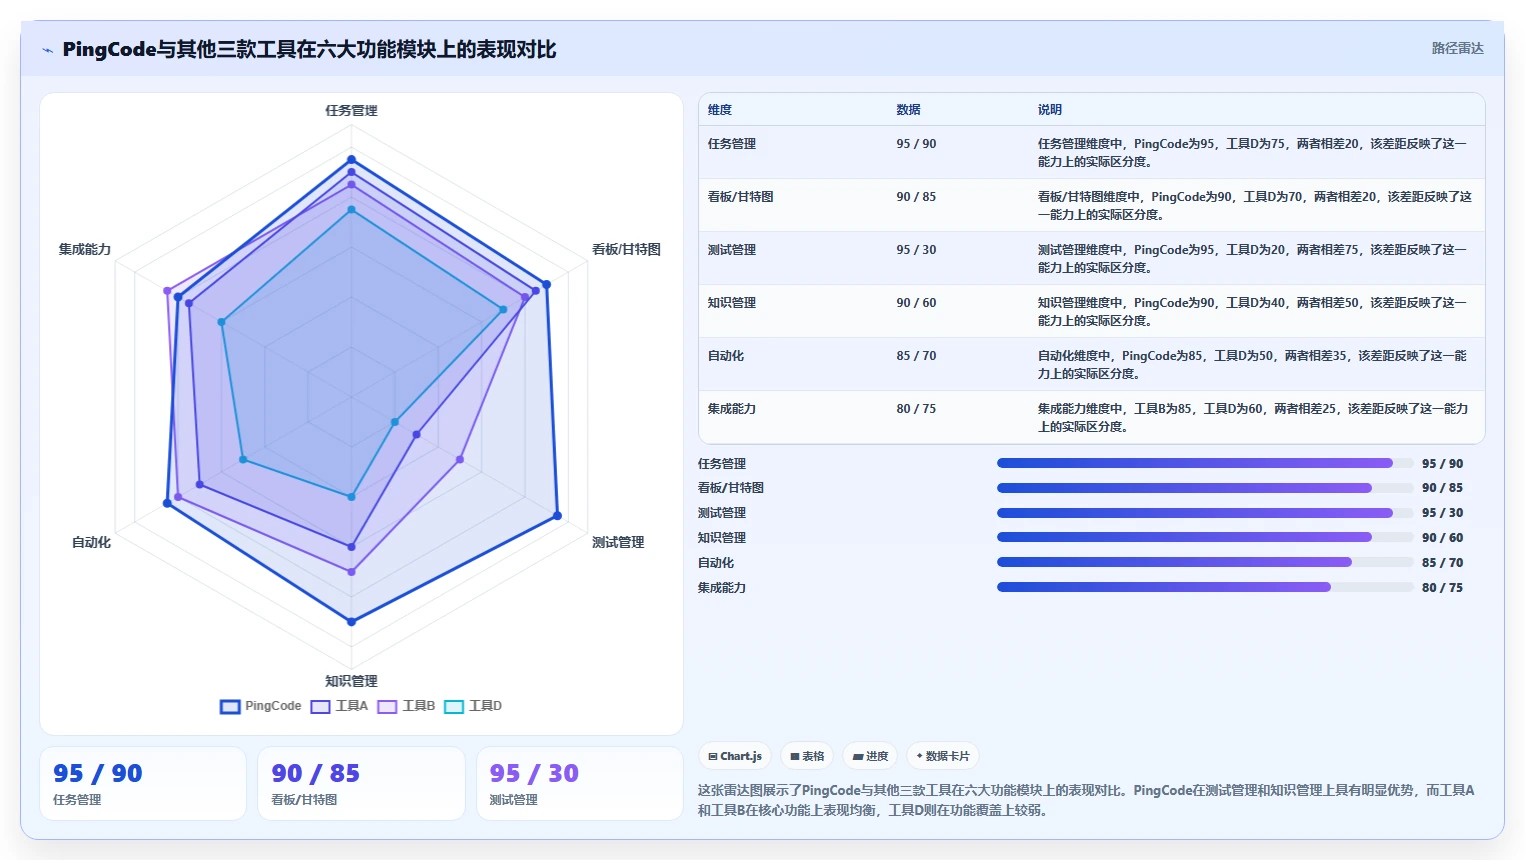Open the 90 / 85 看板/甘特图 stat card

pyautogui.click(x=361, y=784)
